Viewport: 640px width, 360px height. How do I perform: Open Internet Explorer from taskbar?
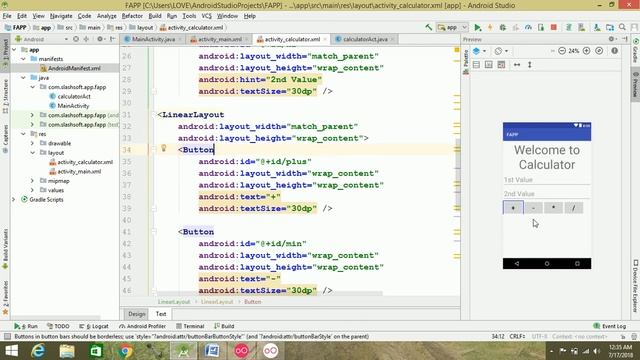[x=38, y=351]
